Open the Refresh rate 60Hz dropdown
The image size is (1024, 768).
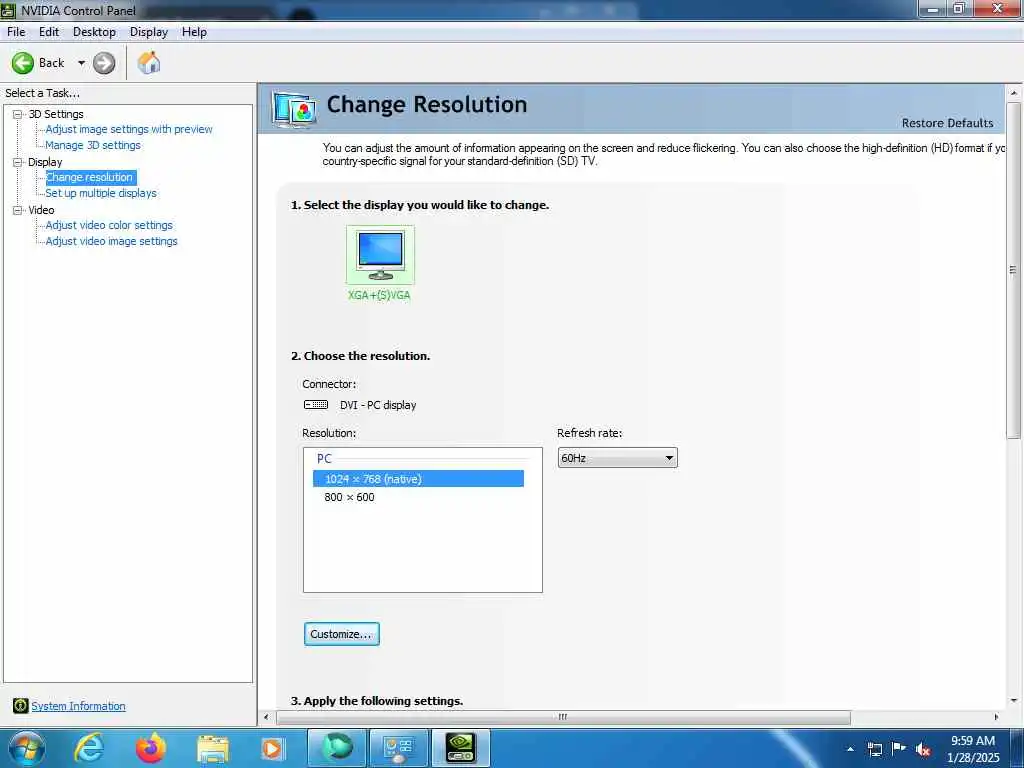point(617,458)
